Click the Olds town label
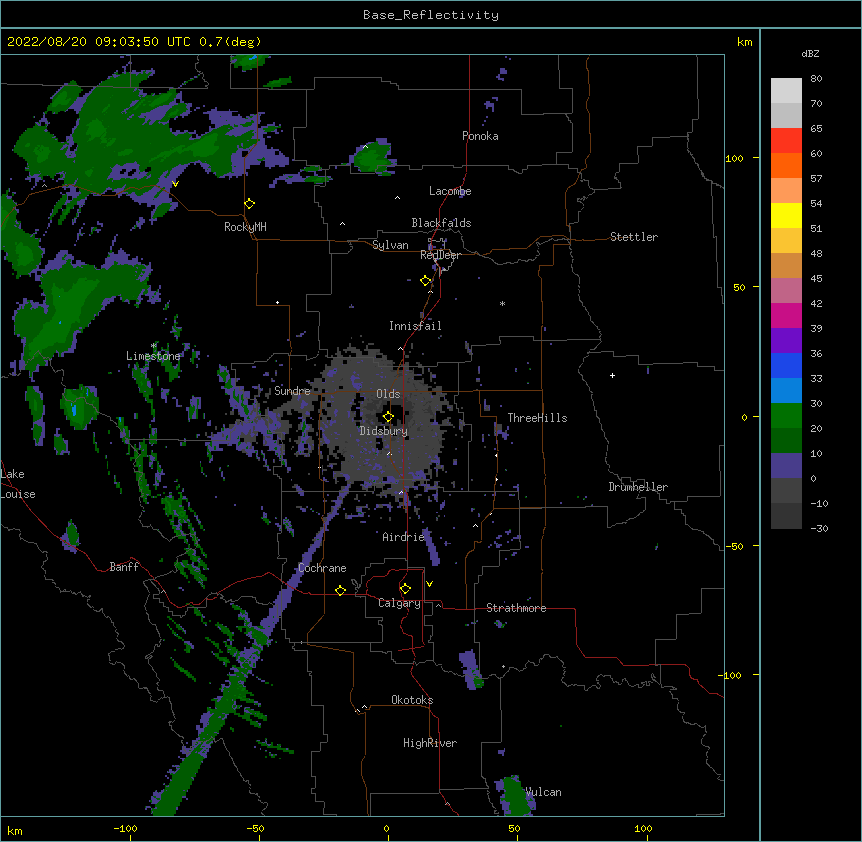Image resolution: width=862 pixels, height=842 pixels. [x=388, y=394]
